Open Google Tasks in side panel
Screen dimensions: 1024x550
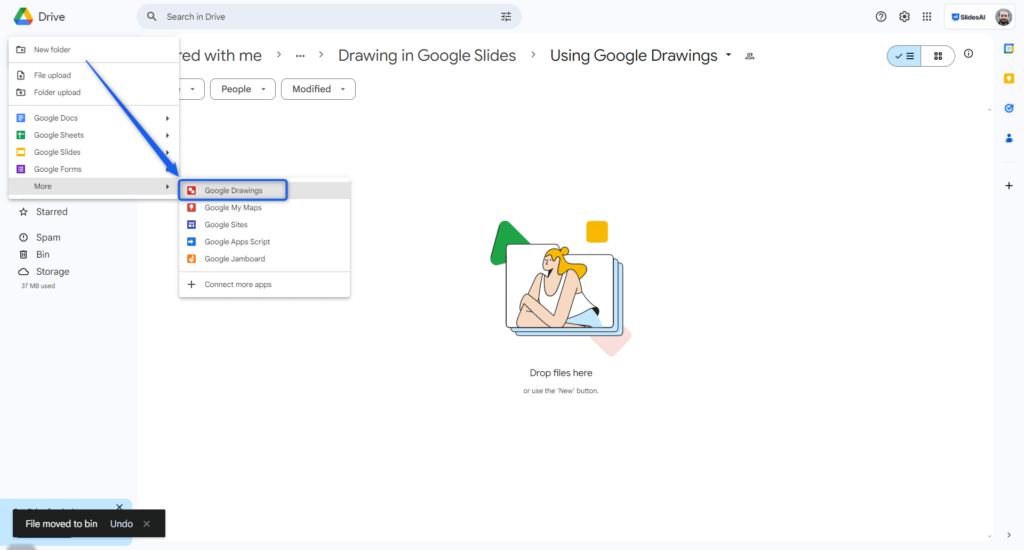[1009, 108]
